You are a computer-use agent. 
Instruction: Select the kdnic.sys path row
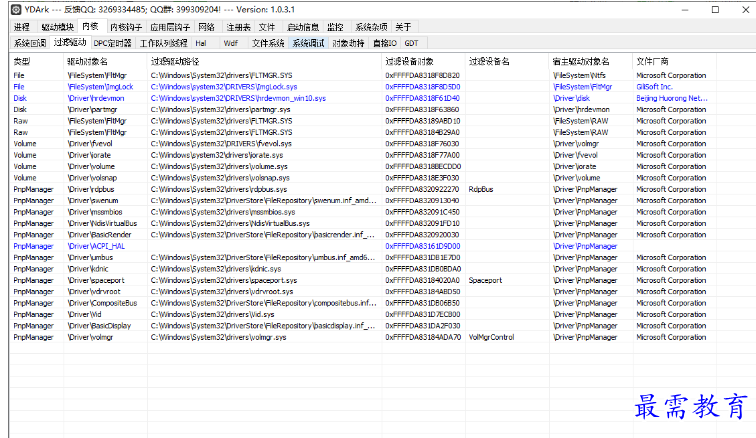216,269
